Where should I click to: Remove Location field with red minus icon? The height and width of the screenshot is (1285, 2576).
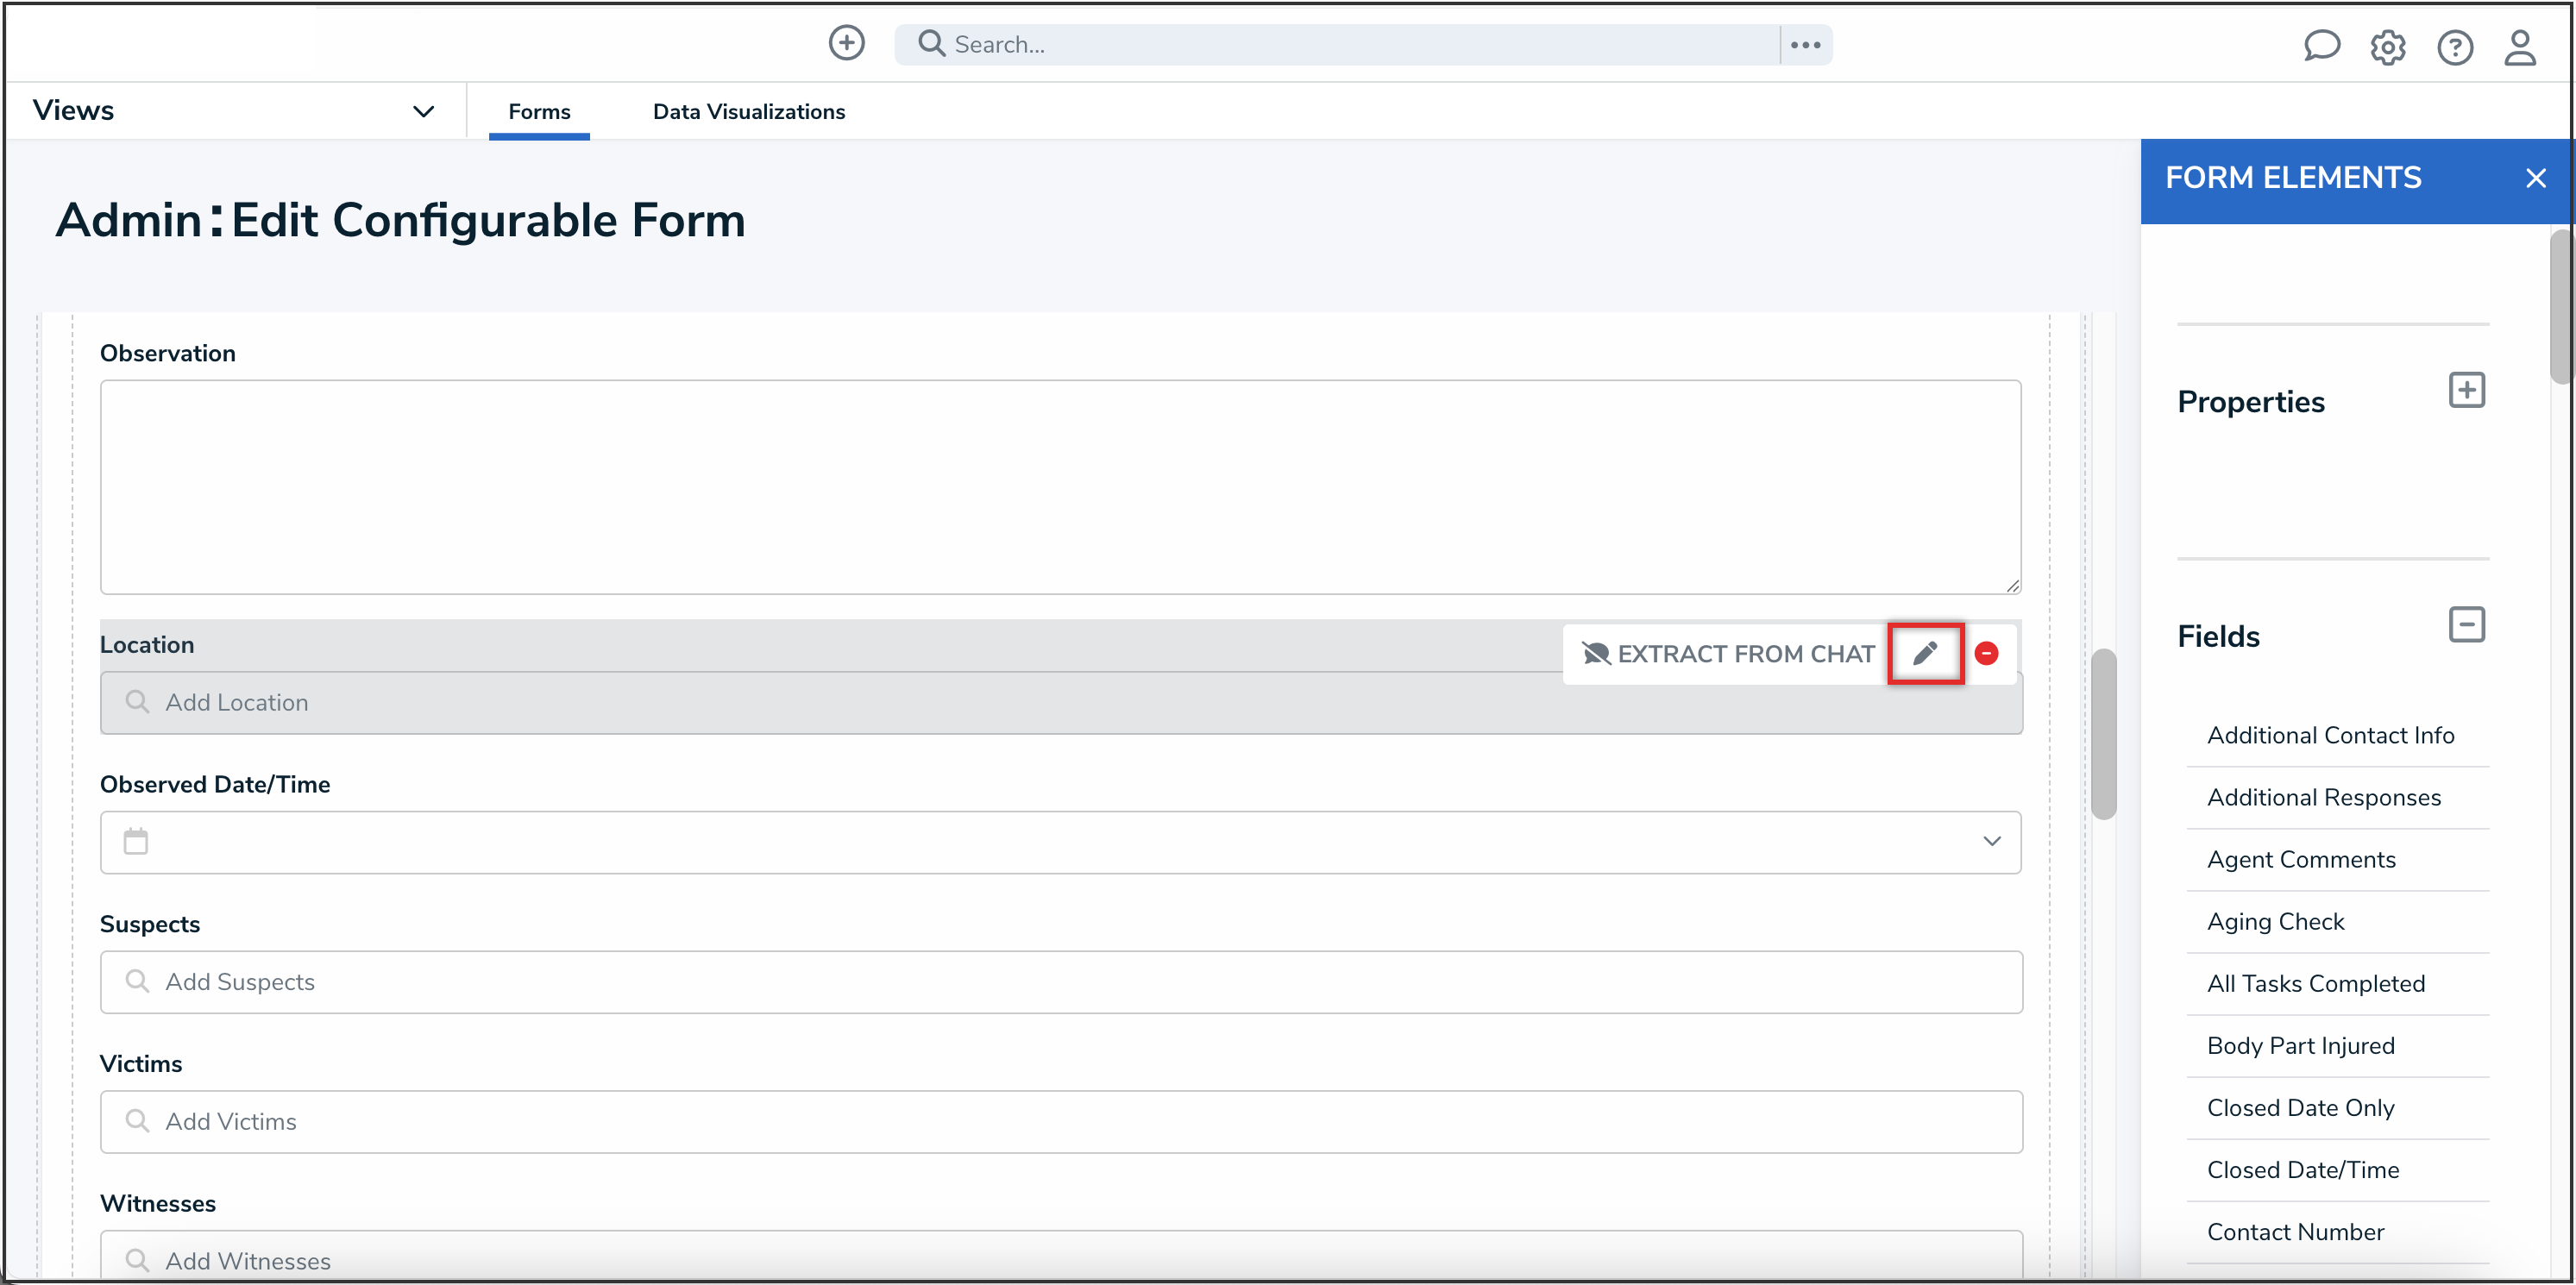pos(1987,653)
